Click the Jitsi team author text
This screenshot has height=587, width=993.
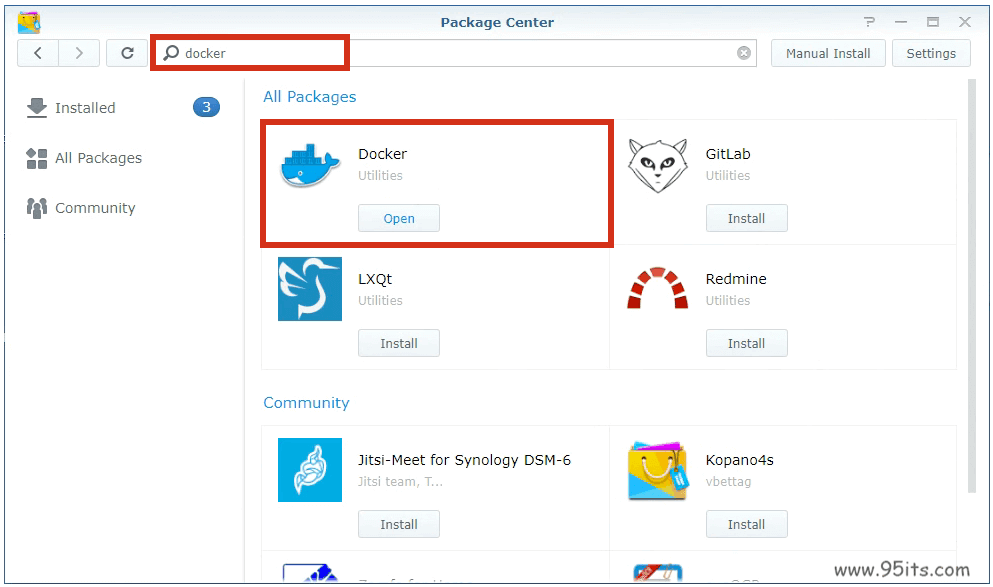pos(400,482)
